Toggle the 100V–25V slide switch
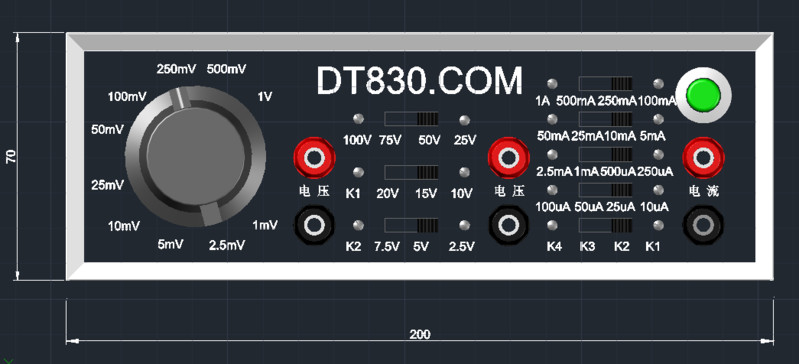Image resolution: width=799 pixels, height=364 pixels. pos(411,119)
